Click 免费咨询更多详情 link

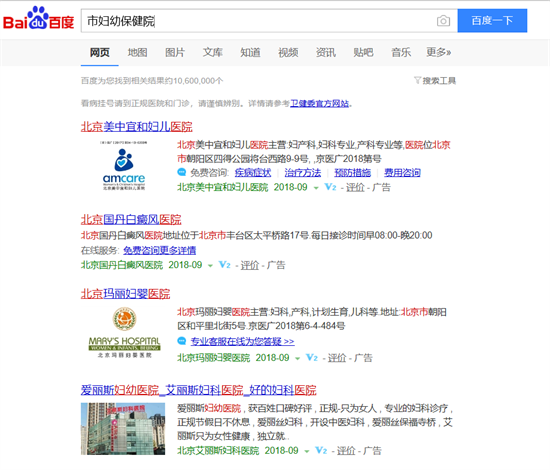coord(160,250)
